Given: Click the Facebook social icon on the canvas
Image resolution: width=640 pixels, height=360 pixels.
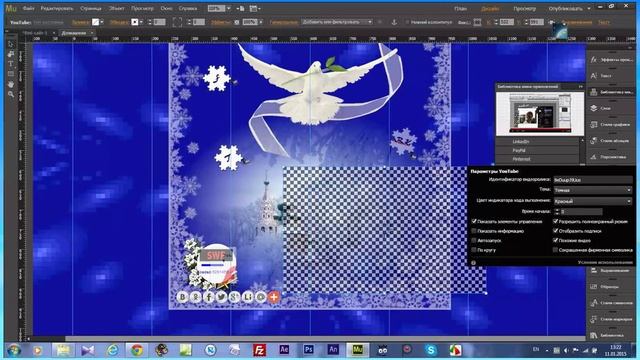Looking at the screenshot, I should pyautogui.click(x=209, y=297).
